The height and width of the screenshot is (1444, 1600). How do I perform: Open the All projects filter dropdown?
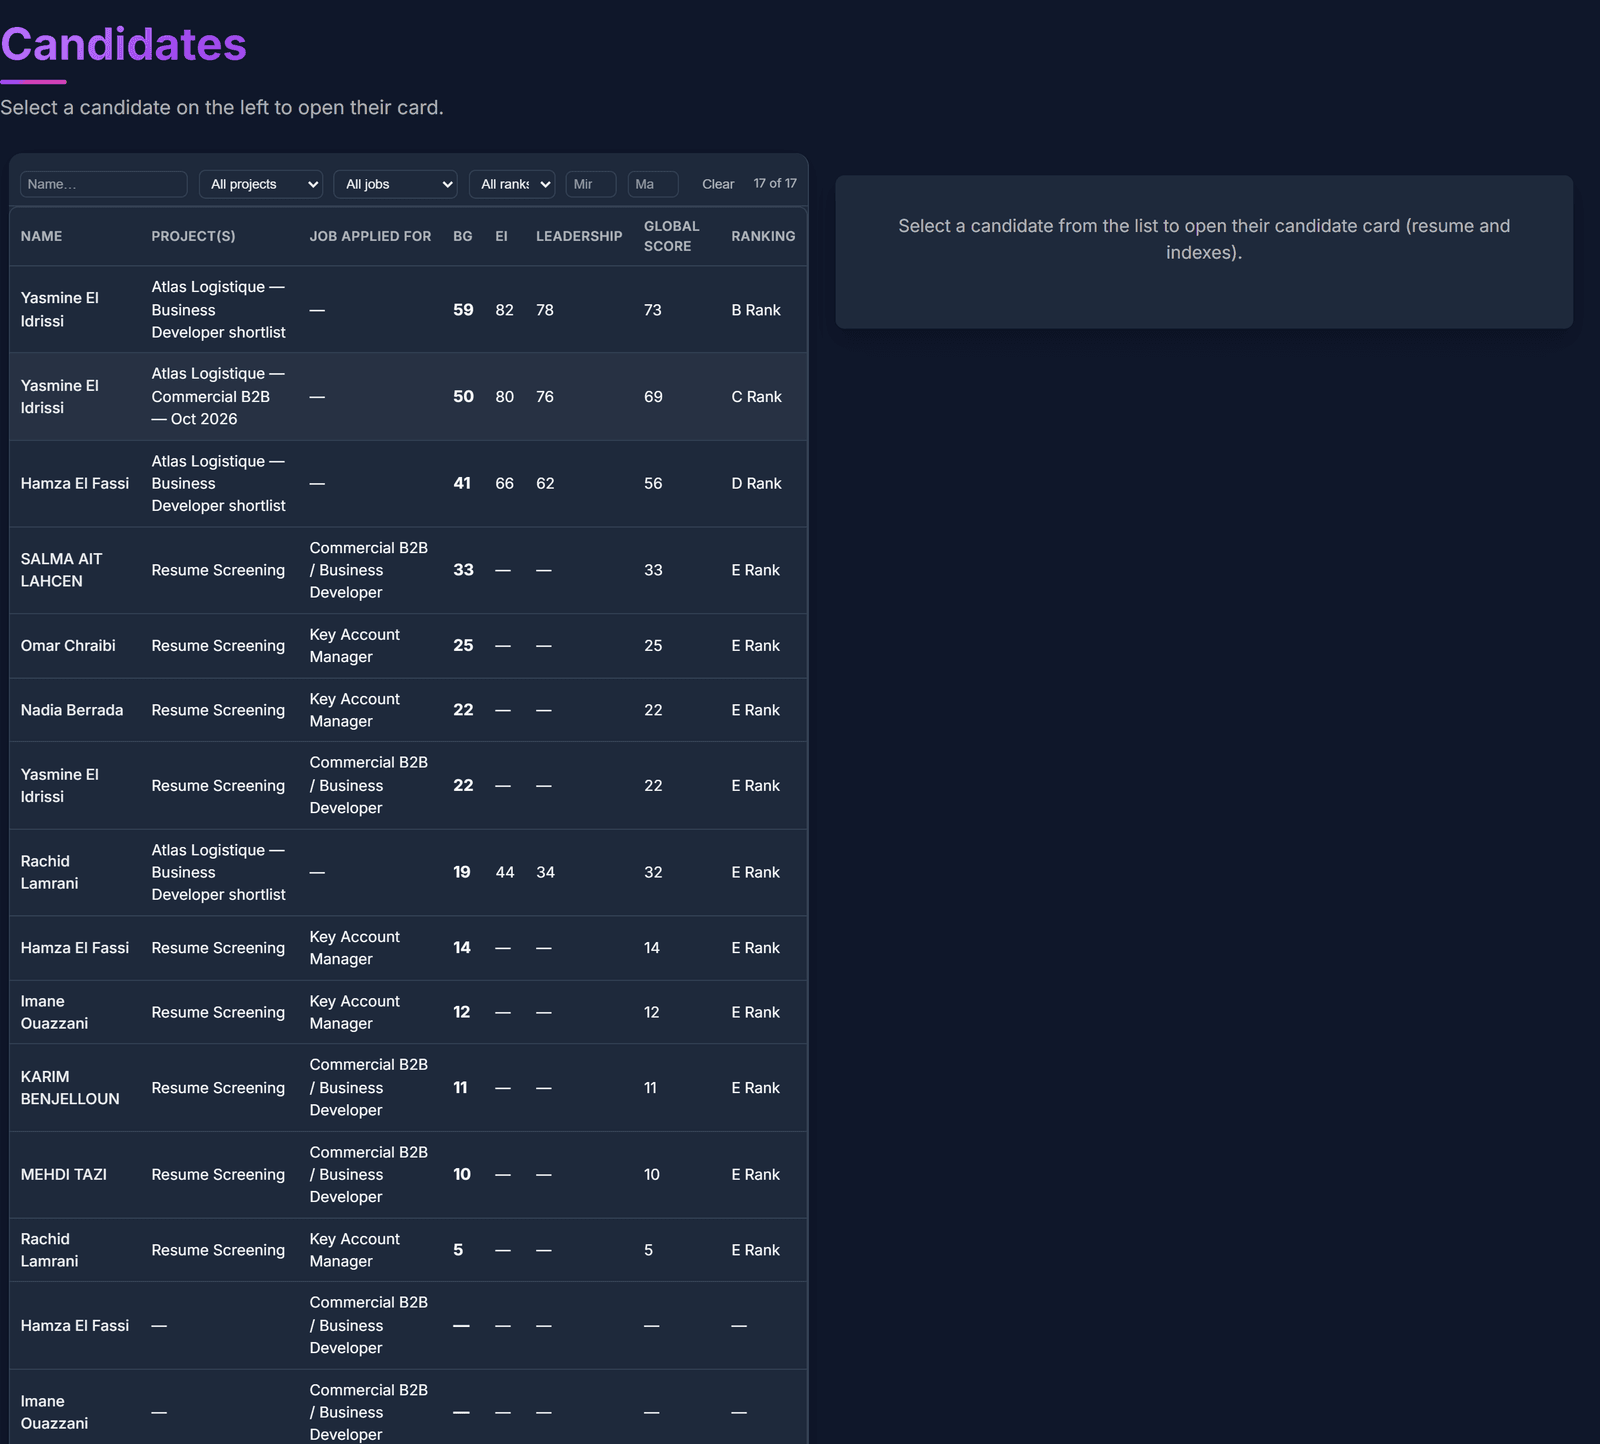(x=261, y=184)
